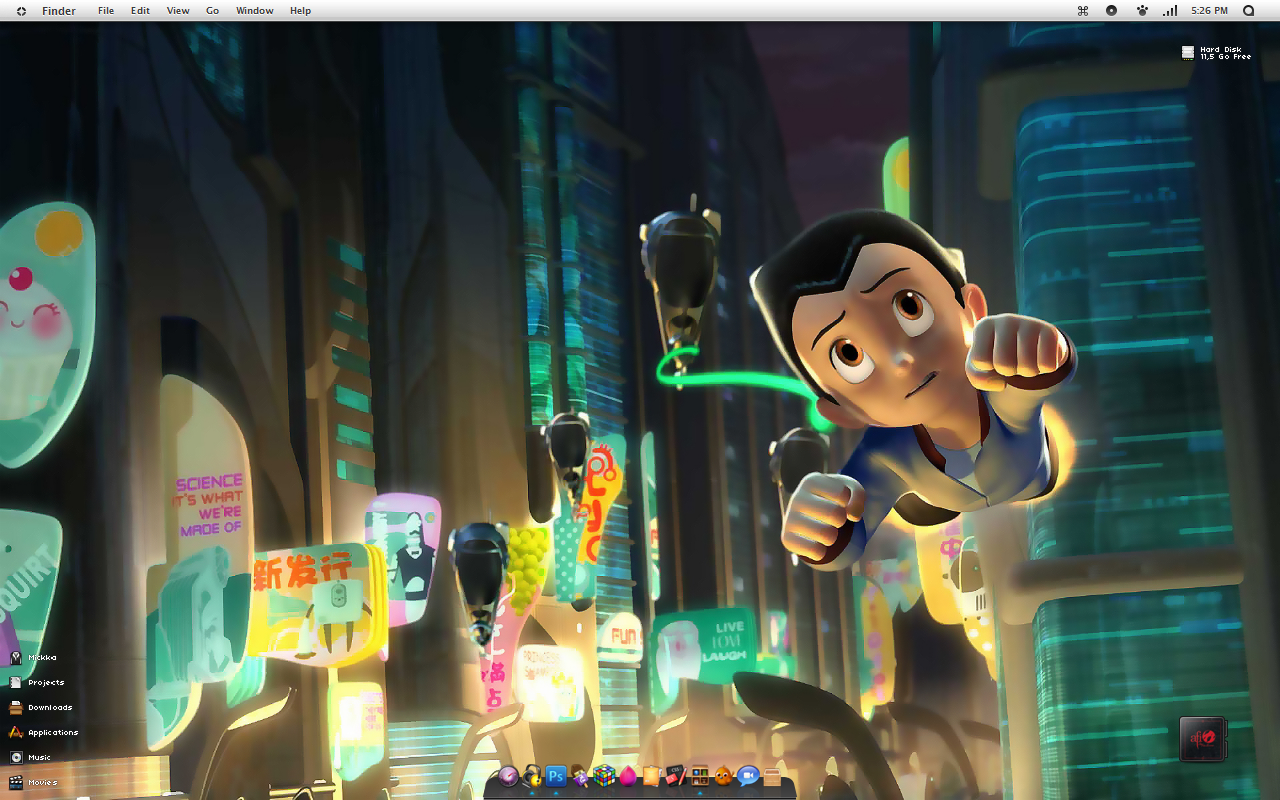Open the Go menu
The image size is (1280, 800).
tap(212, 11)
